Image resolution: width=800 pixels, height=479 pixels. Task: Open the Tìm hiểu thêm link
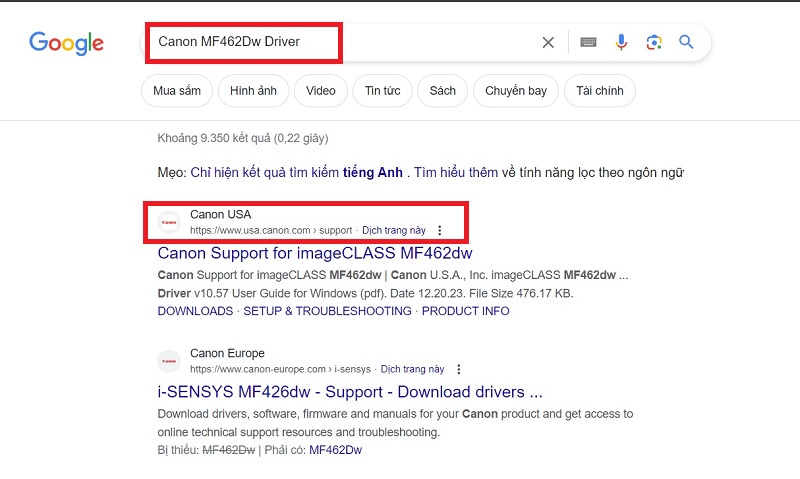(x=456, y=172)
